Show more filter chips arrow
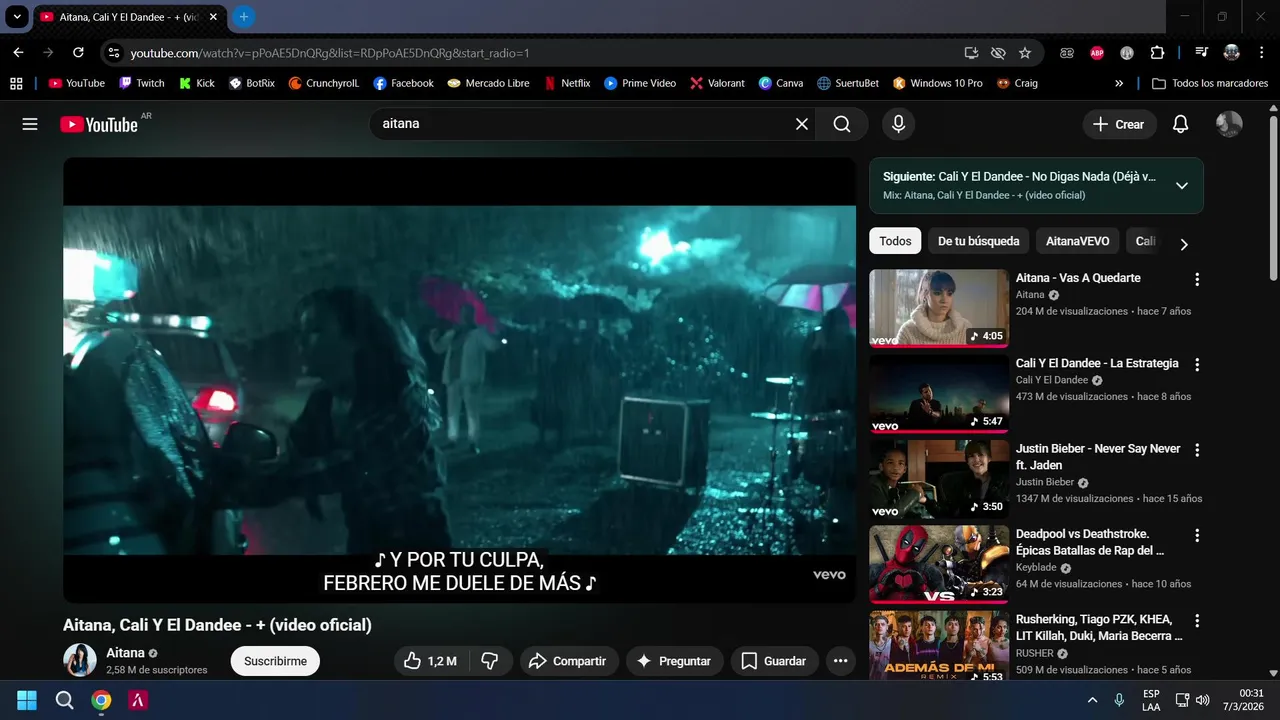This screenshot has height=720, width=1280. (1184, 244)
